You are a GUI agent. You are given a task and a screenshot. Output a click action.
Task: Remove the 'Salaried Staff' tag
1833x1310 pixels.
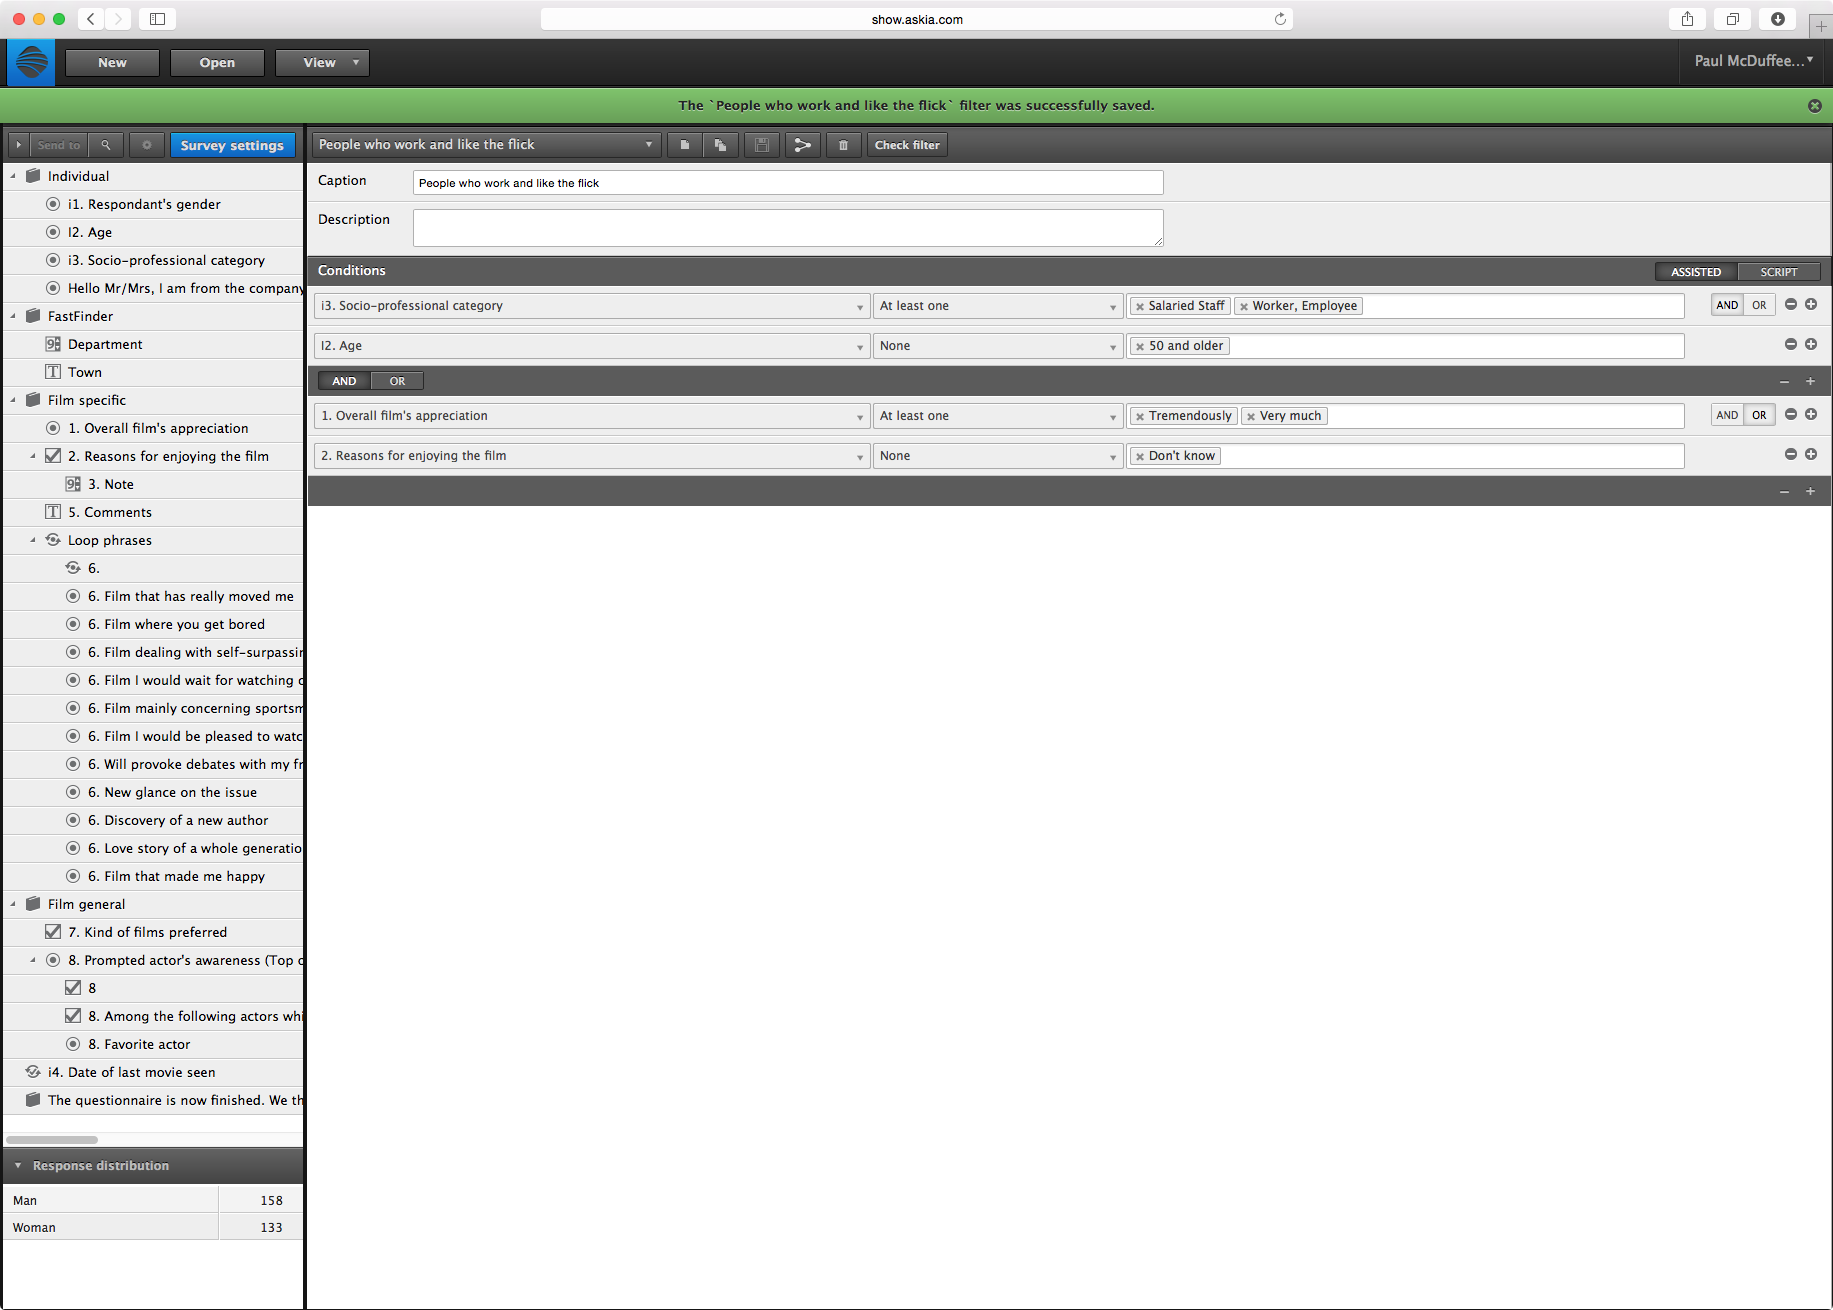tap(1139, 307)
